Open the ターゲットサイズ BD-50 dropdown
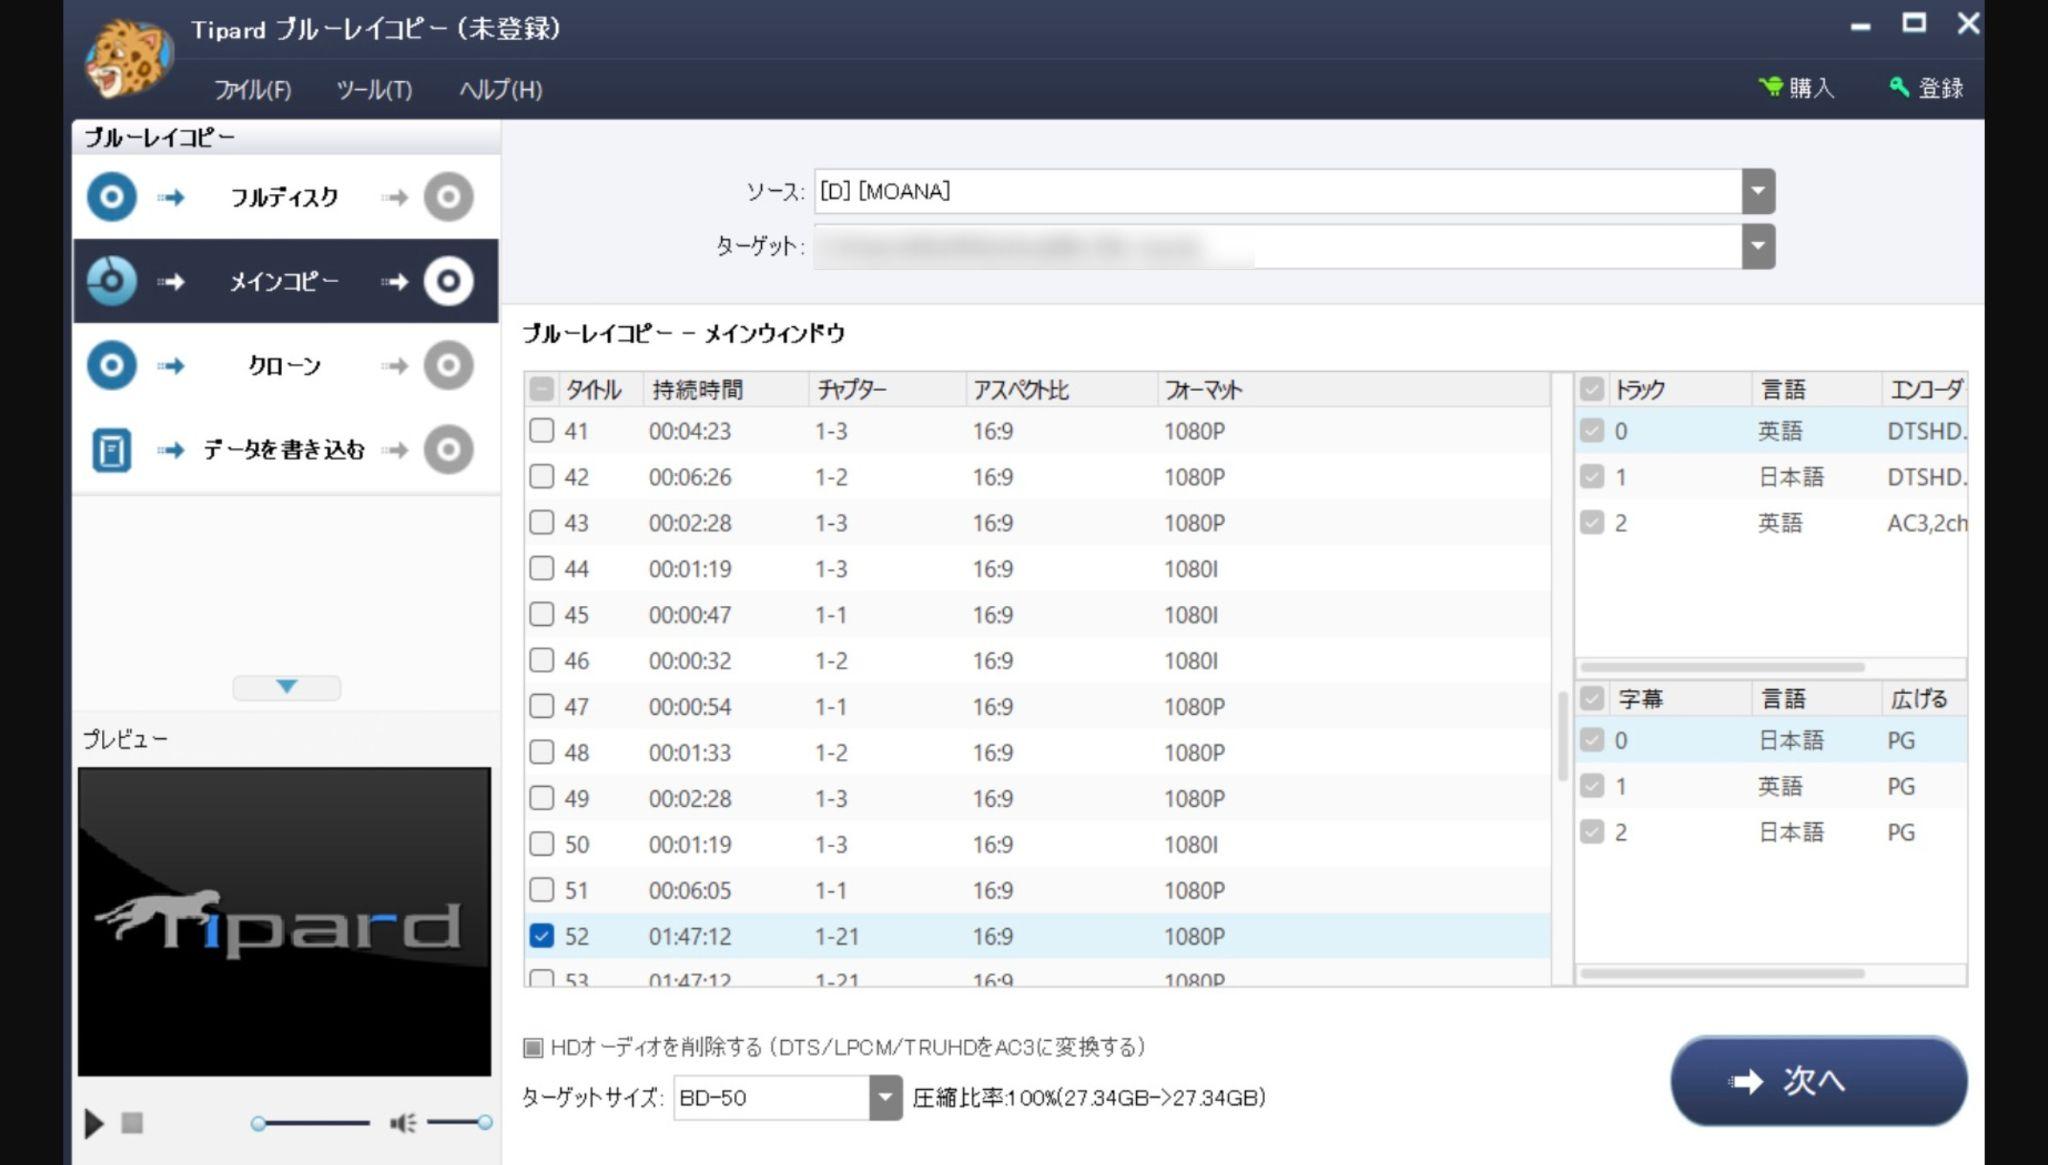The height and width of the screenshot is (1165, 2048). pos(885,1097)
